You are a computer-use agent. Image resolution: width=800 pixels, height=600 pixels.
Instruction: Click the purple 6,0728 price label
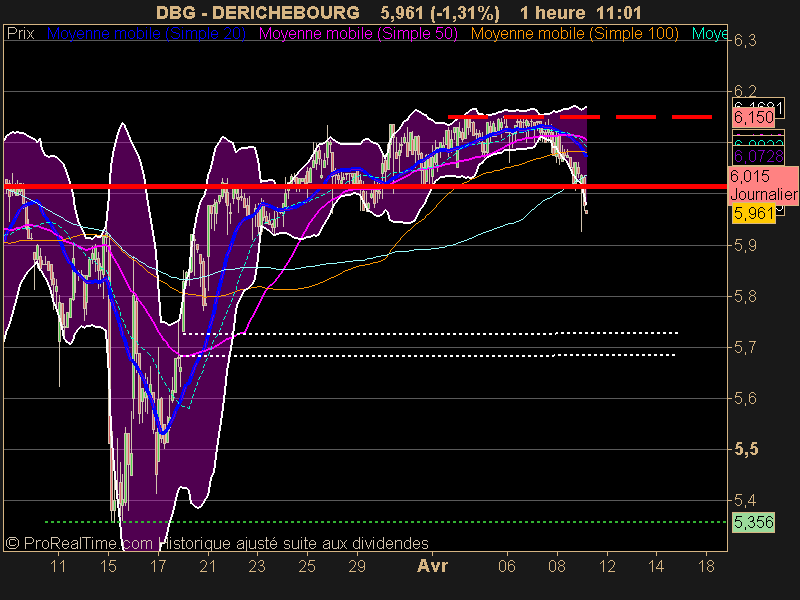click(758, 156)
